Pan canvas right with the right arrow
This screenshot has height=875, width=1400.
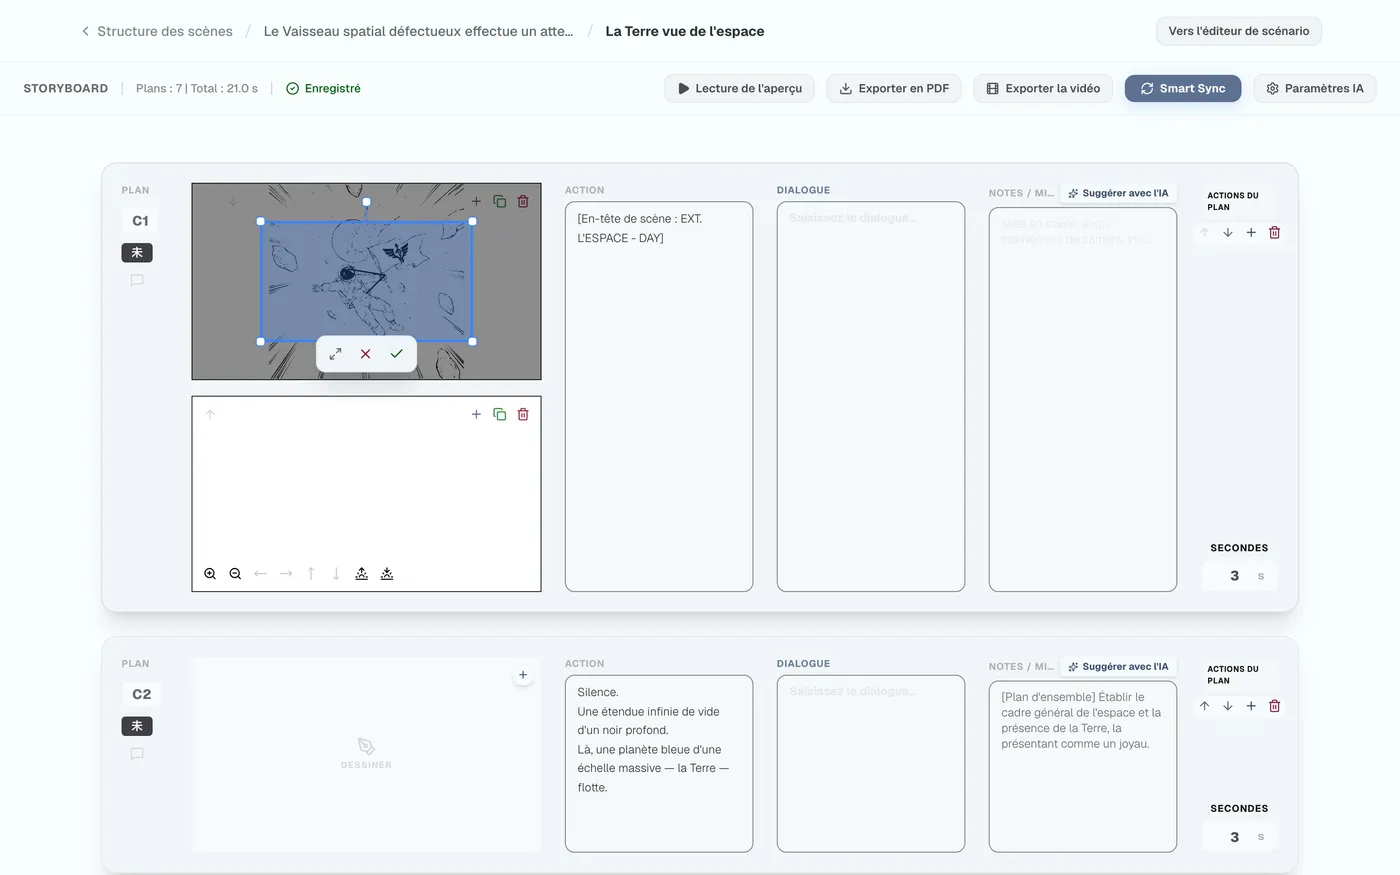coord(286,574)
